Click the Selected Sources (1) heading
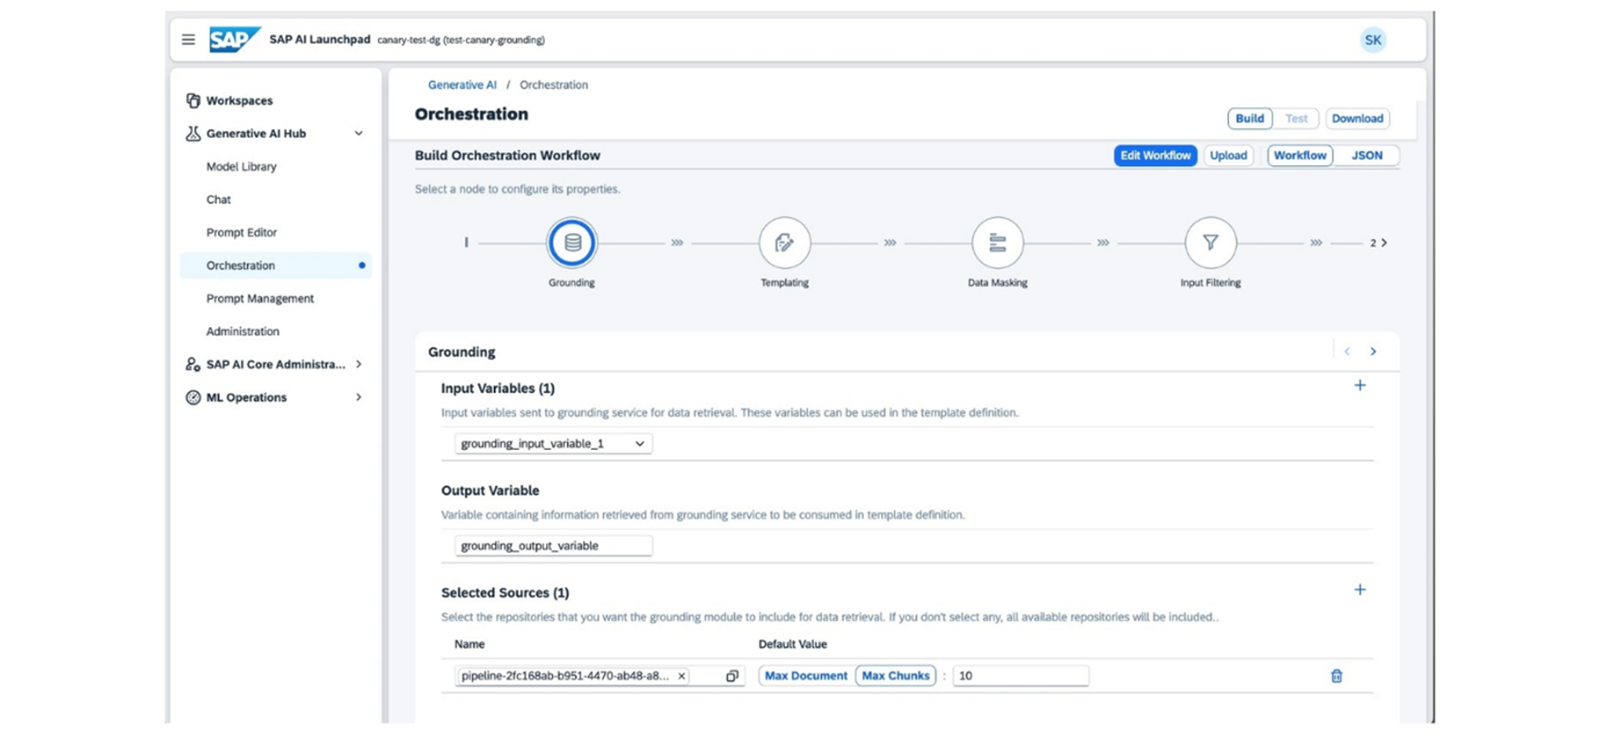 (x=505, y=593)
